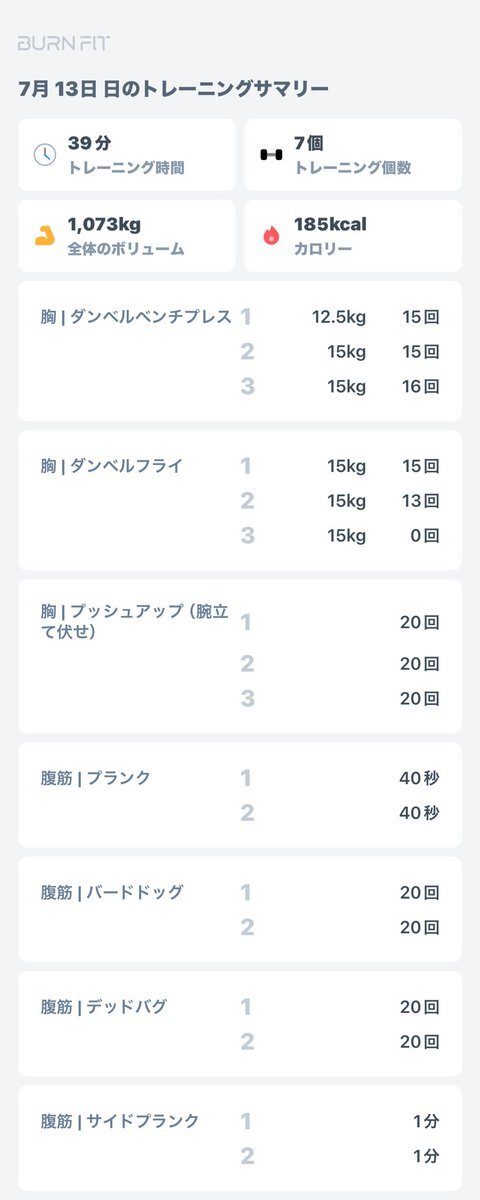Click set 3 with 16回 in ダンベルベンチプレス
The image size is (480, 1200).
[x=340, y=386]
